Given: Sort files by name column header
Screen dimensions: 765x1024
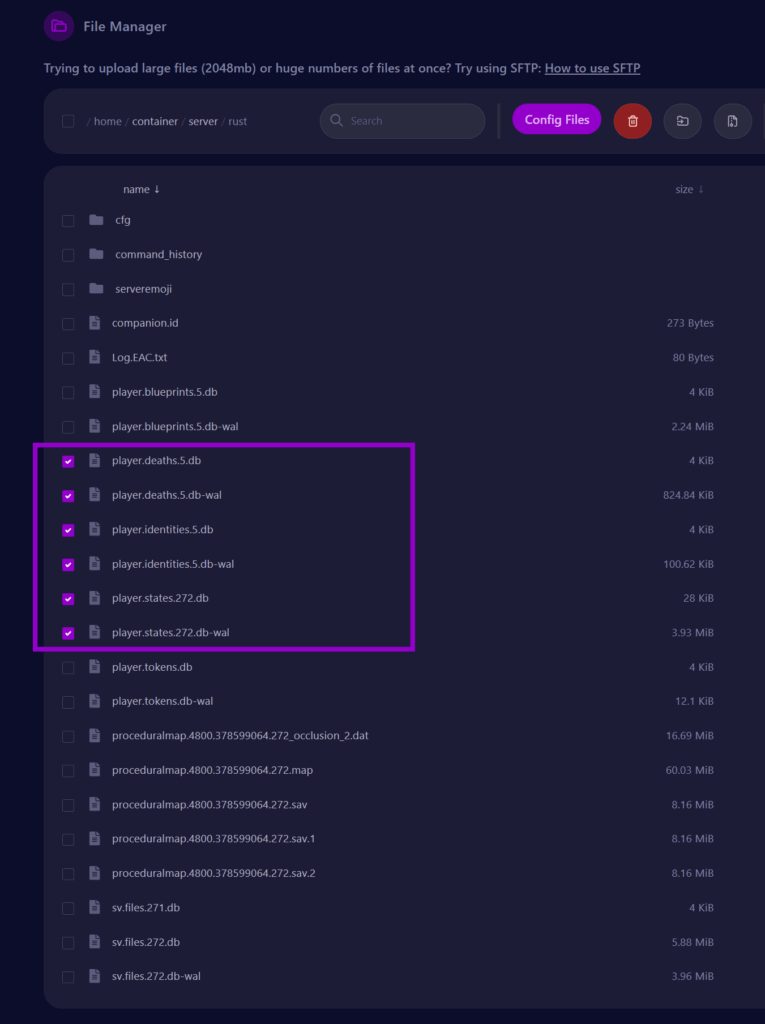Looking at the screenshot, I should click(x=141, y=189).
